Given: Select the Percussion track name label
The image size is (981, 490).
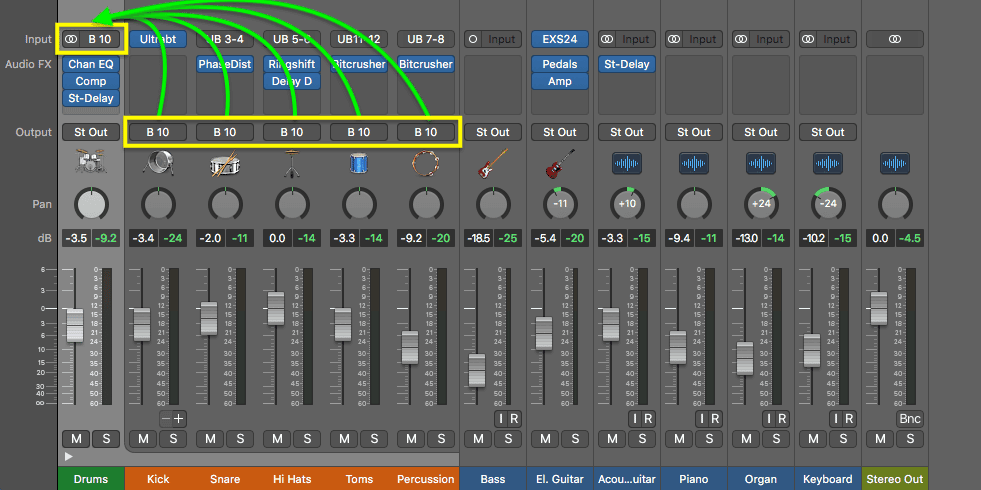Looking at the screenshot, I should click(425, 479).
